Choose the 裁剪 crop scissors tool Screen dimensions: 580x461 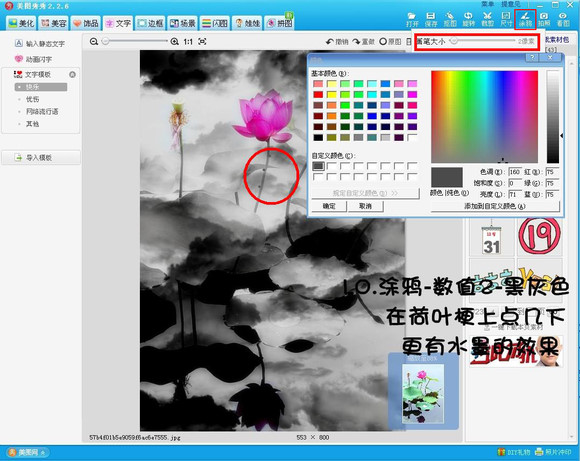(x=487, y=19)
